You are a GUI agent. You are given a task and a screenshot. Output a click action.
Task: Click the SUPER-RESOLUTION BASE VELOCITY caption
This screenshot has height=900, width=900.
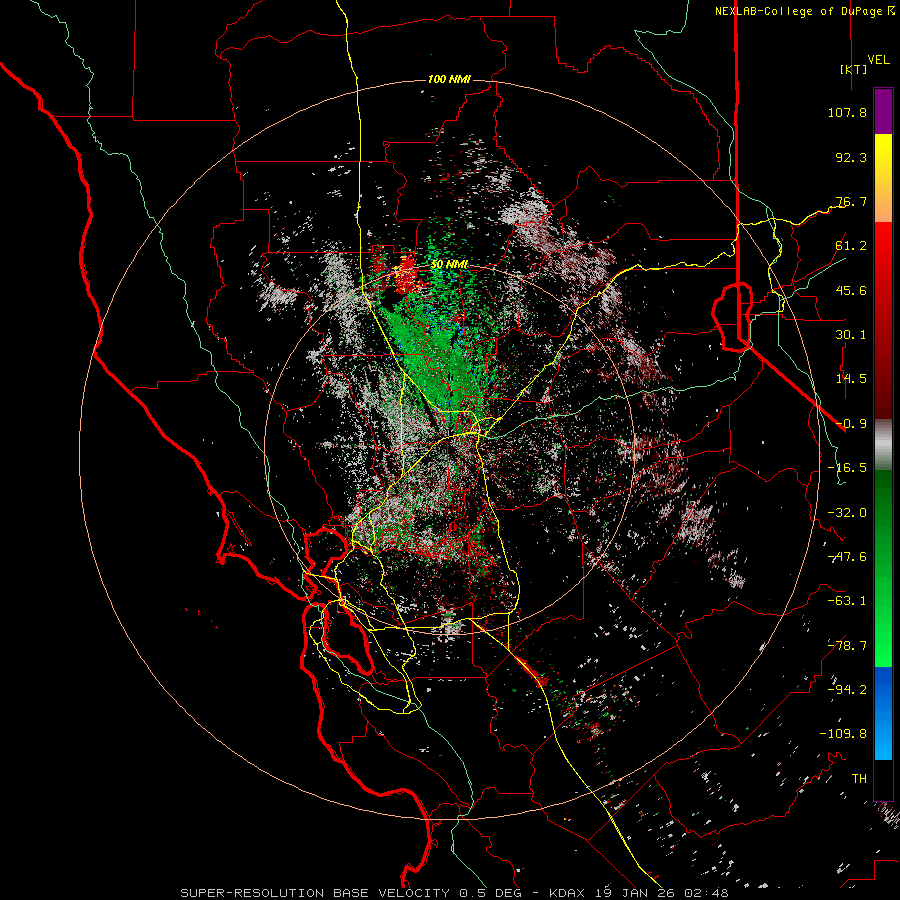pyautogui.click(x=317, y=893)
